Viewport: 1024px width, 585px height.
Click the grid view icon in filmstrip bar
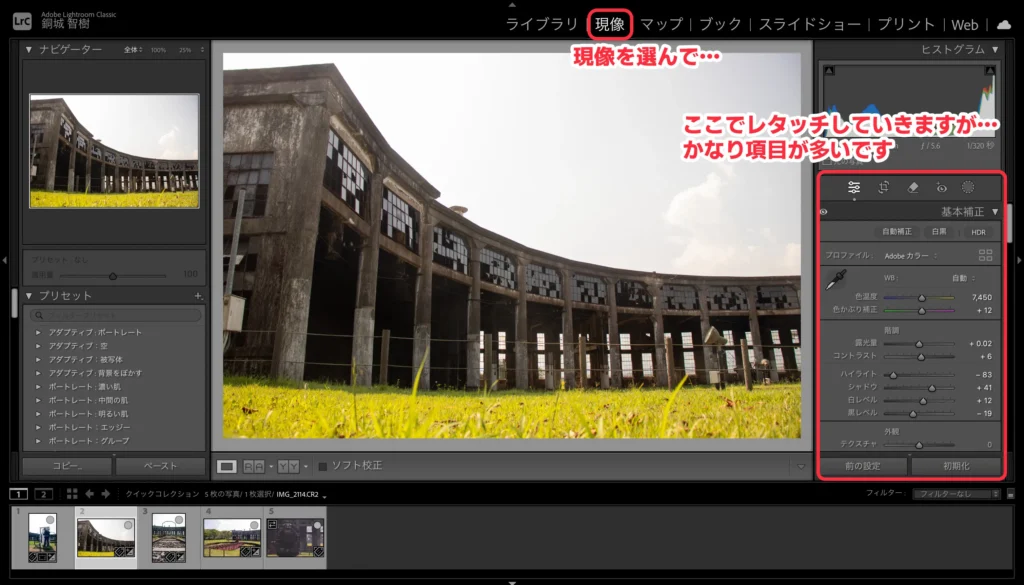pyautogui.click(x=72, y=493)
